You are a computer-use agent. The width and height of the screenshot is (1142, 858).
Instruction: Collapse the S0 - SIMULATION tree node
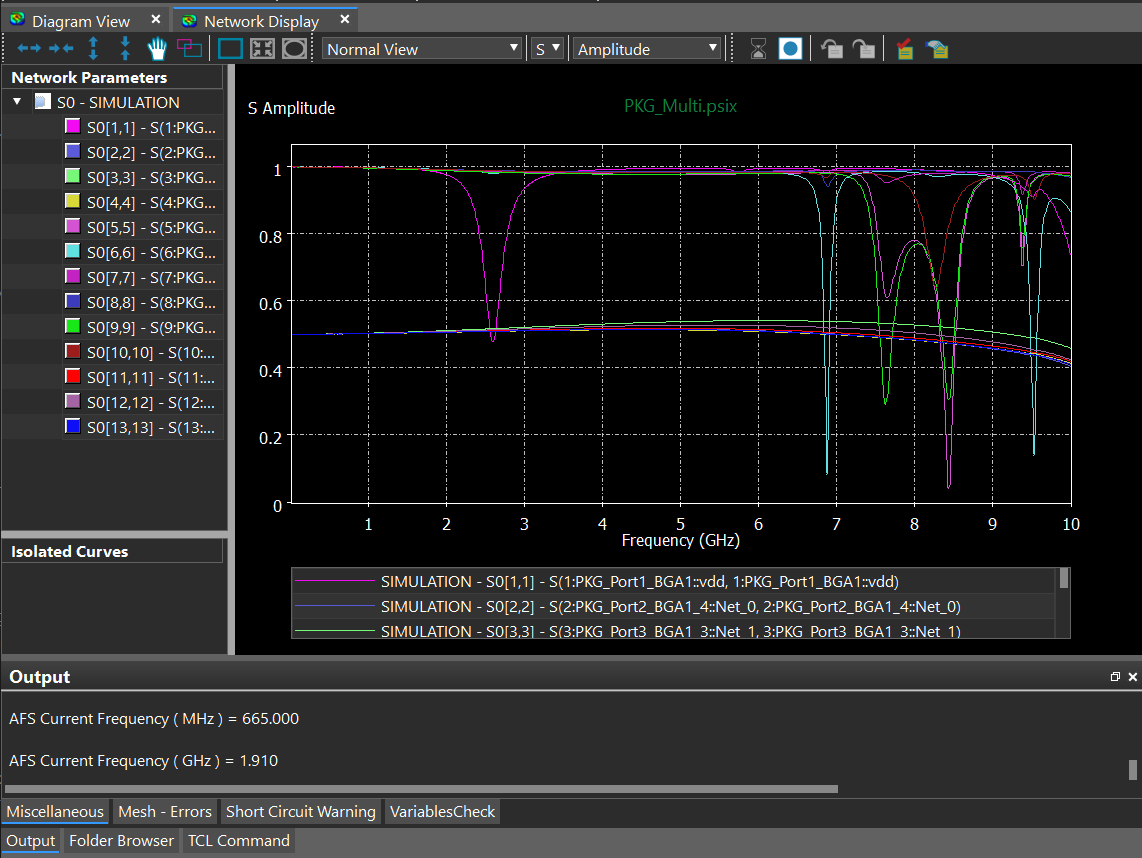(17, 102)
